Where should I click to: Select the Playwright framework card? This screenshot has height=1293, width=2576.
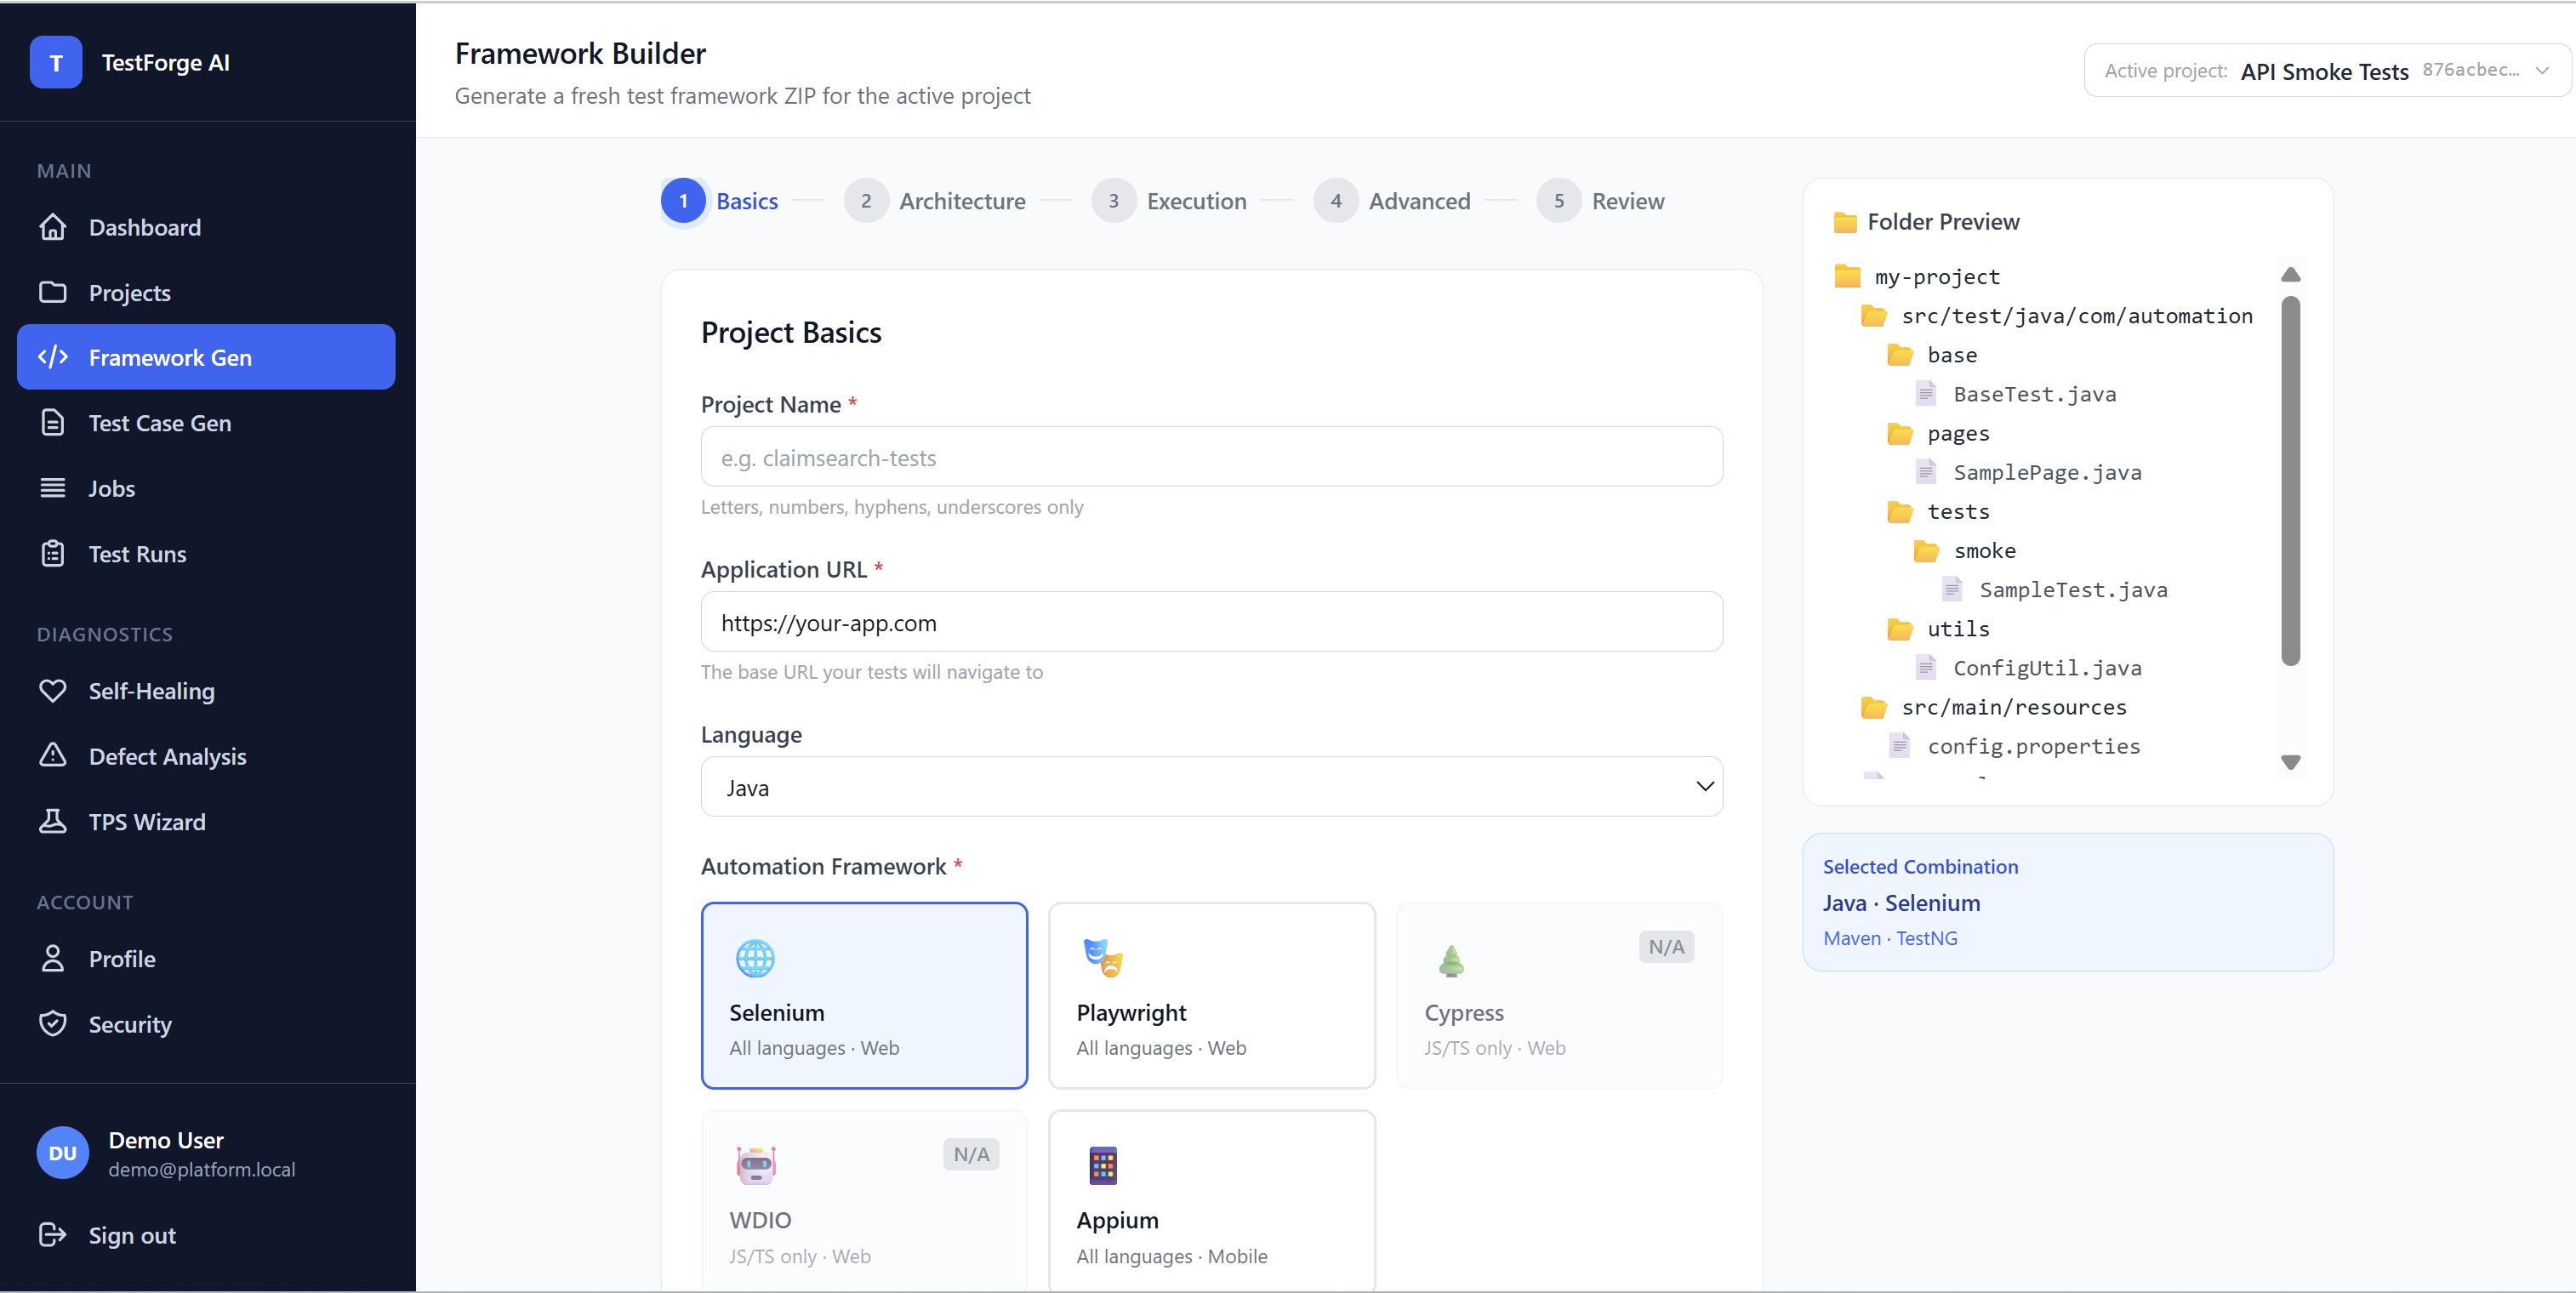(1212, 995)
